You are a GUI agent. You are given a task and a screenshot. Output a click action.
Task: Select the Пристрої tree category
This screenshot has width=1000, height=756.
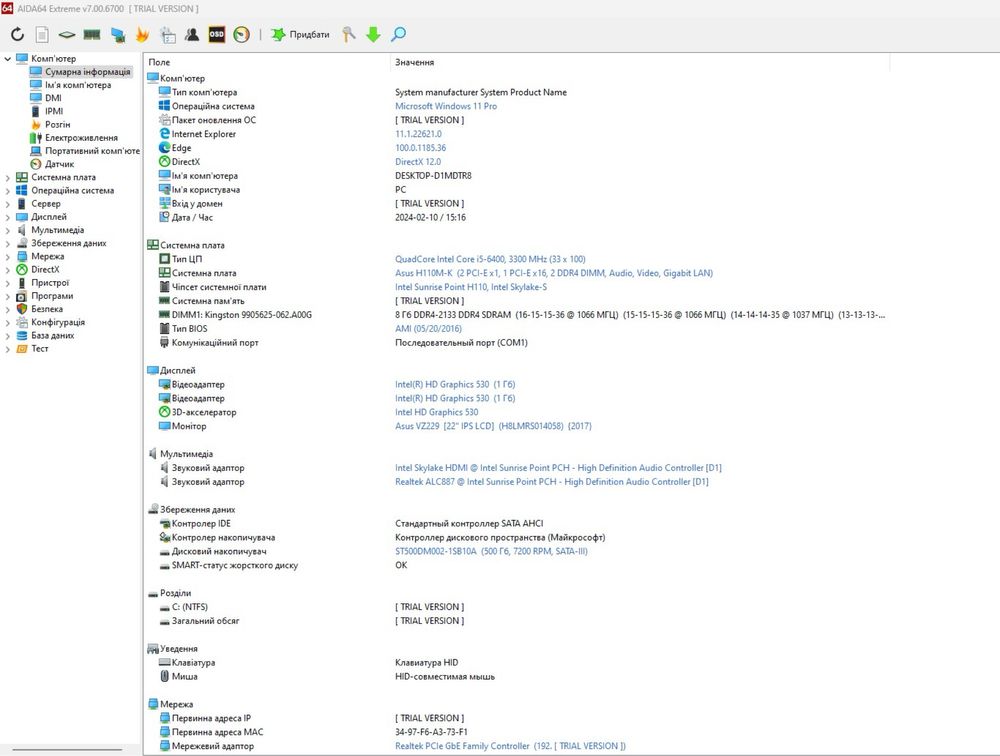click(50, 283)
